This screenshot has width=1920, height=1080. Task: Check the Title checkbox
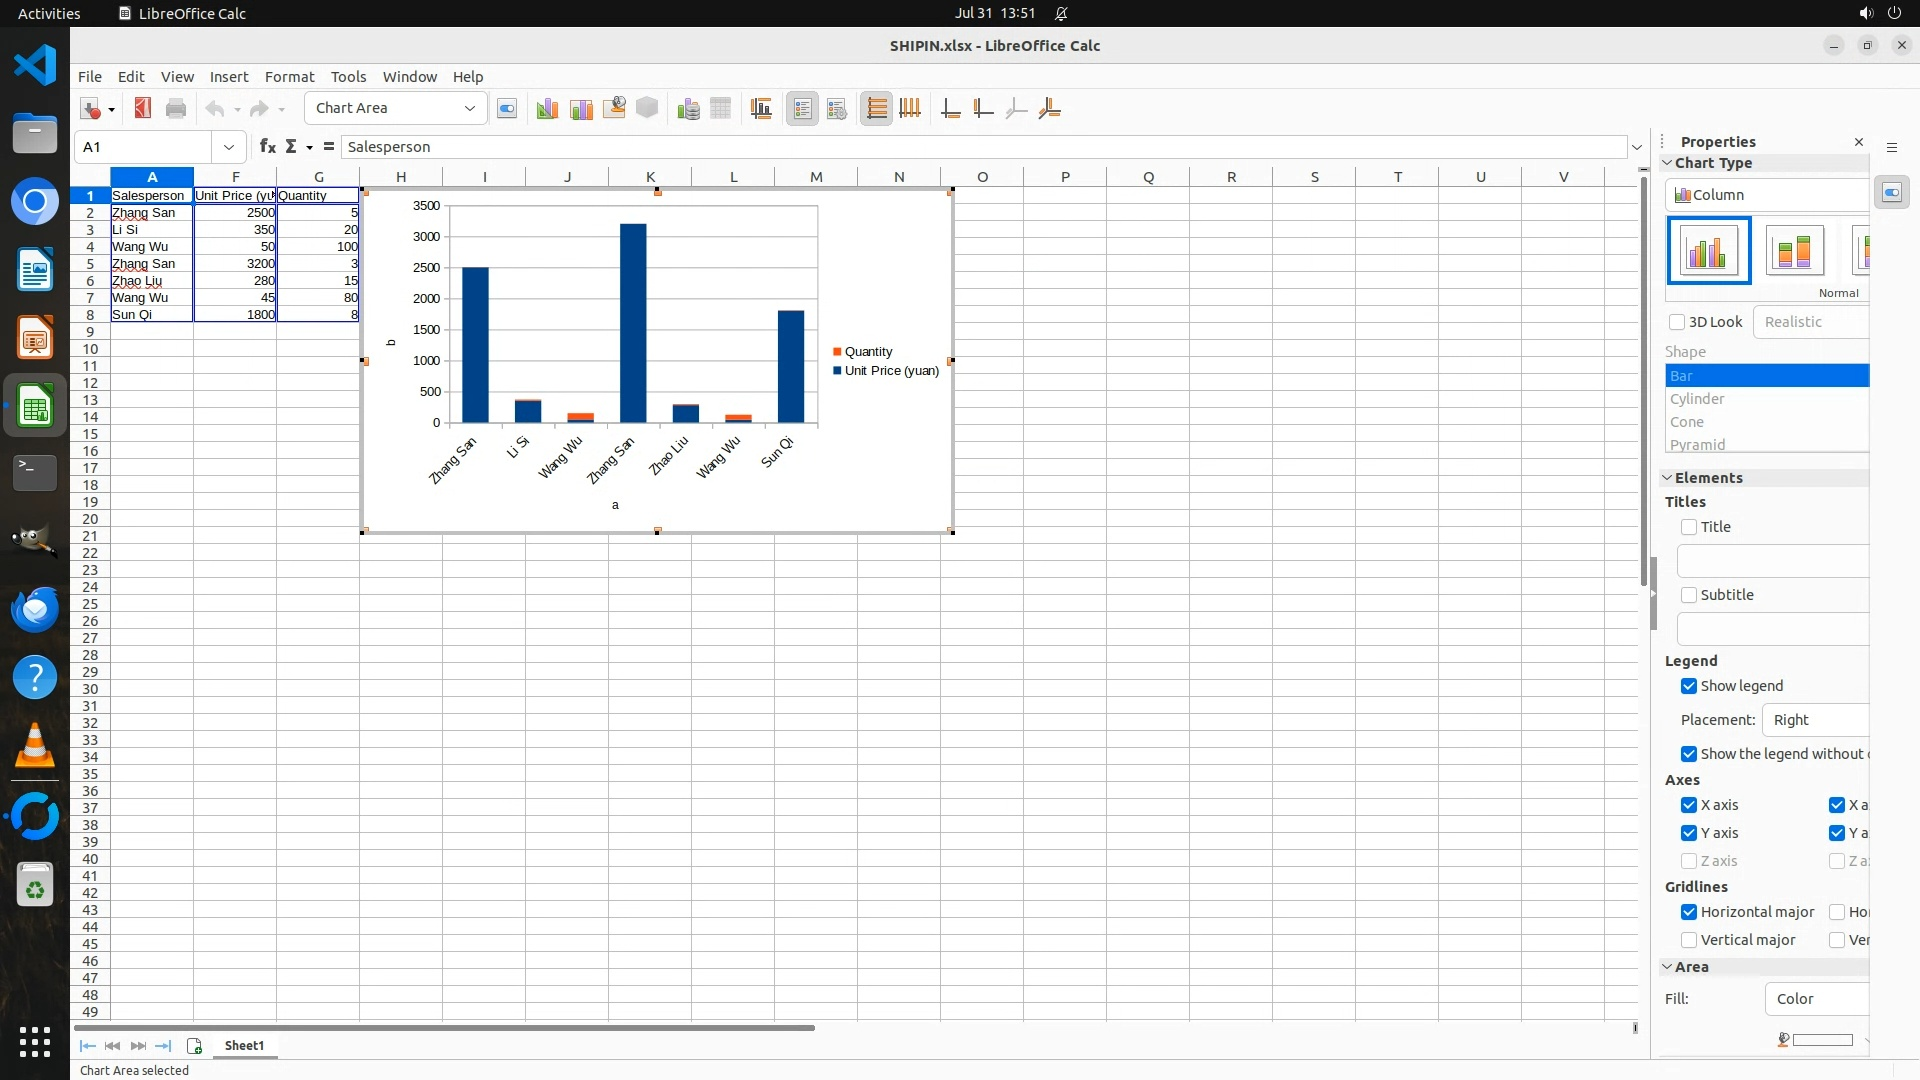pos(1689,527)
